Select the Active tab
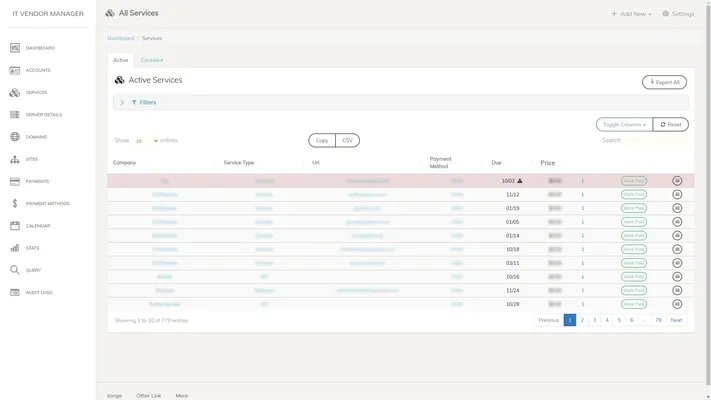The width and height of the screenshot is (711, 400). 120,60
